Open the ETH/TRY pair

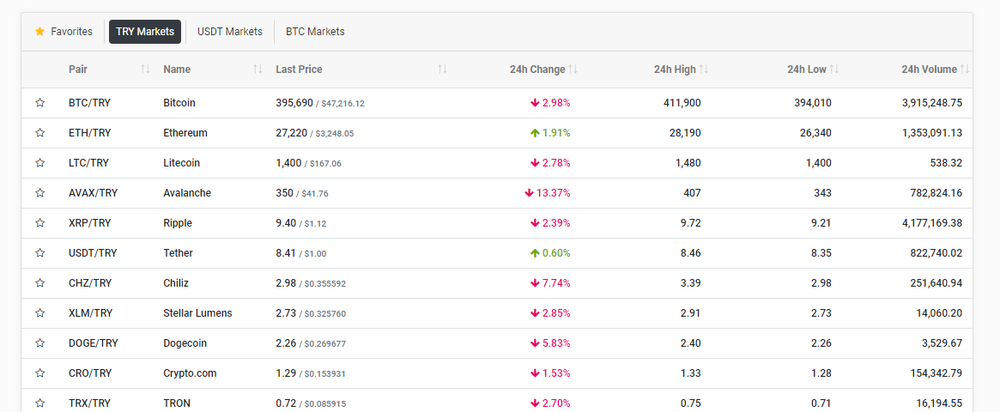[x=89, y=133]
